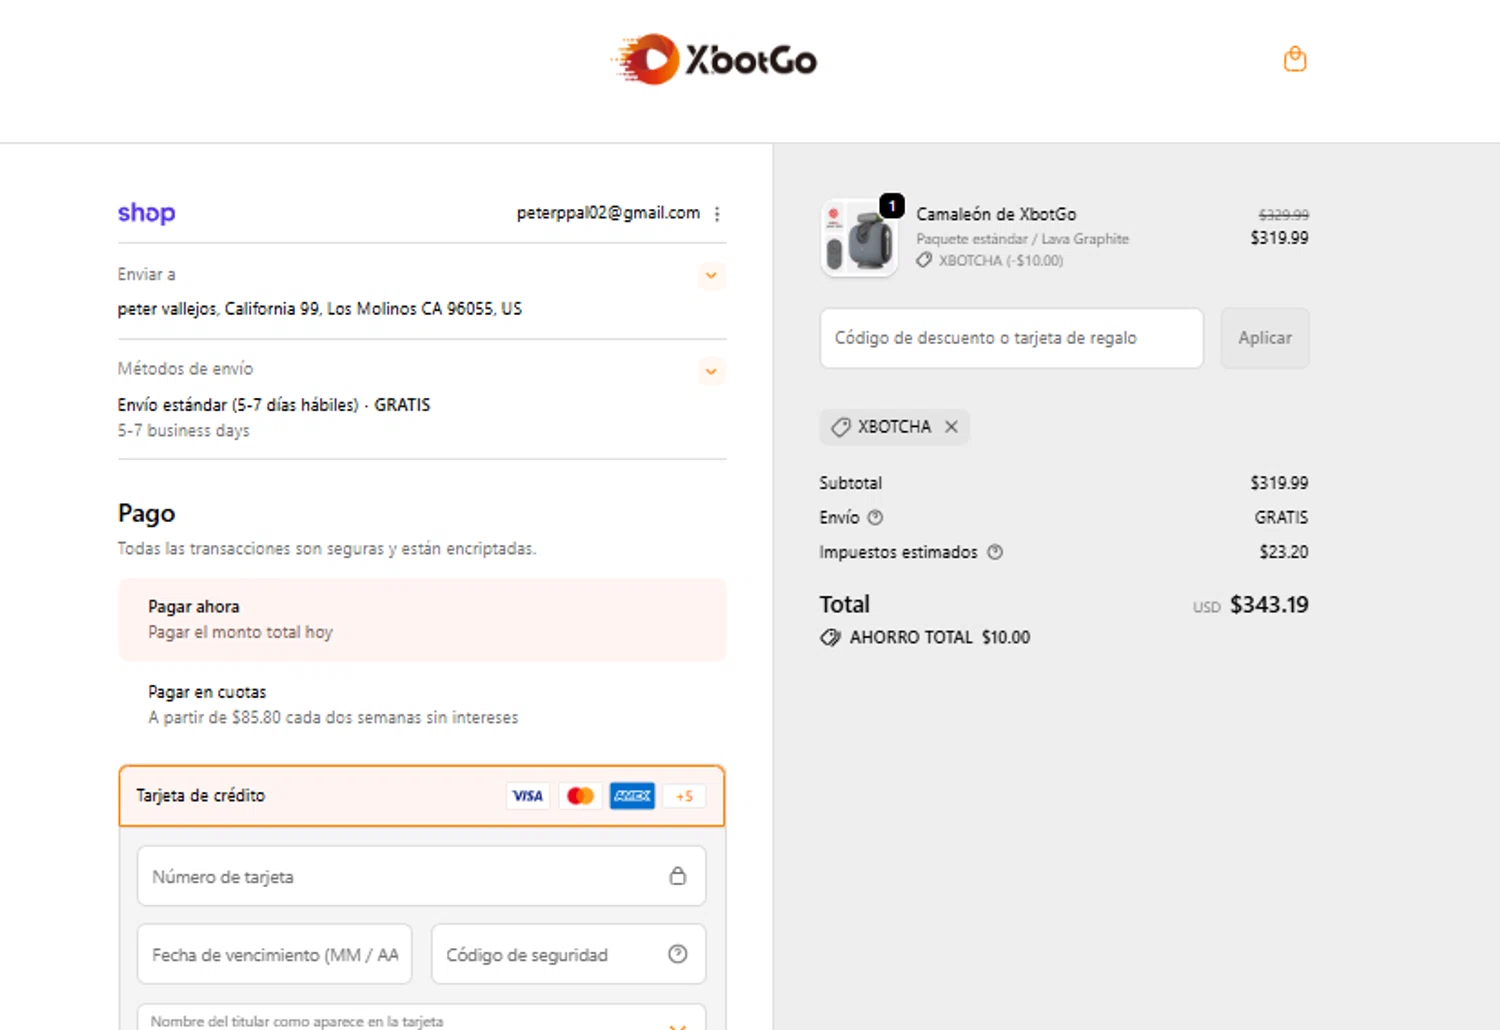Focus the Fecha de vencimiento field

point(275,954)
